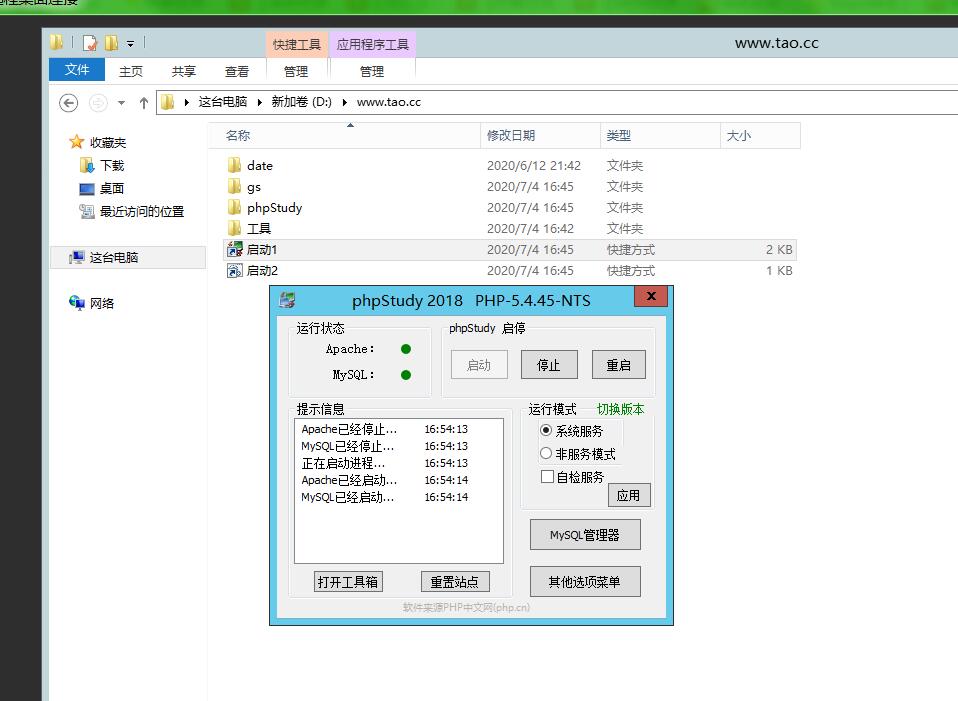Open the 文件 menu
Screen dimensions: 958x701
point(77,70)
